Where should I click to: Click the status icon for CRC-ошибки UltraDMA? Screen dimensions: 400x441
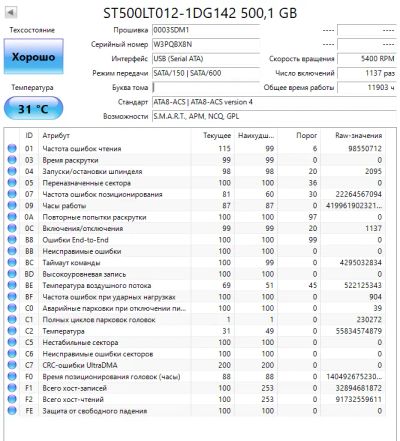coord(12,365)
